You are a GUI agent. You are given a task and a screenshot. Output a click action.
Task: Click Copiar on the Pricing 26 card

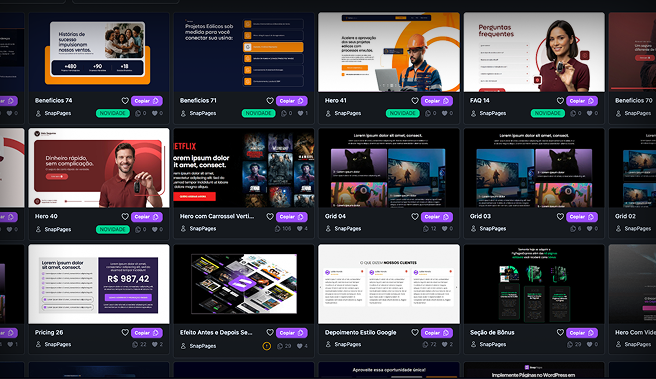pyautogui.click(x=146, y=333)
